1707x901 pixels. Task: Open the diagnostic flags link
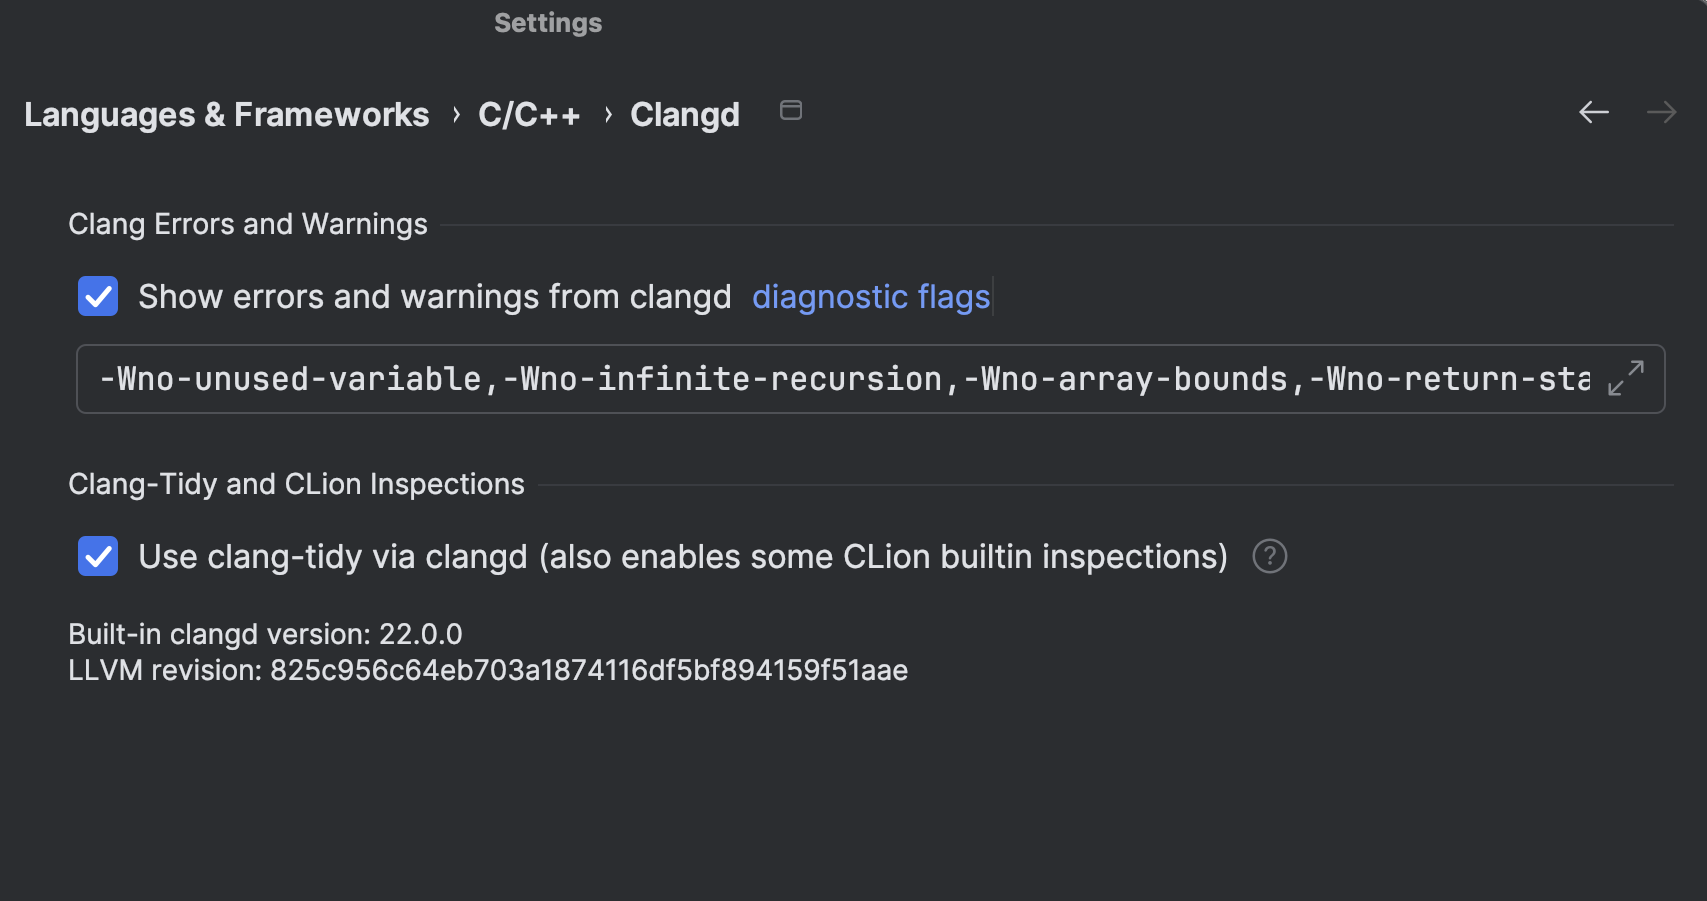point(871,296)
